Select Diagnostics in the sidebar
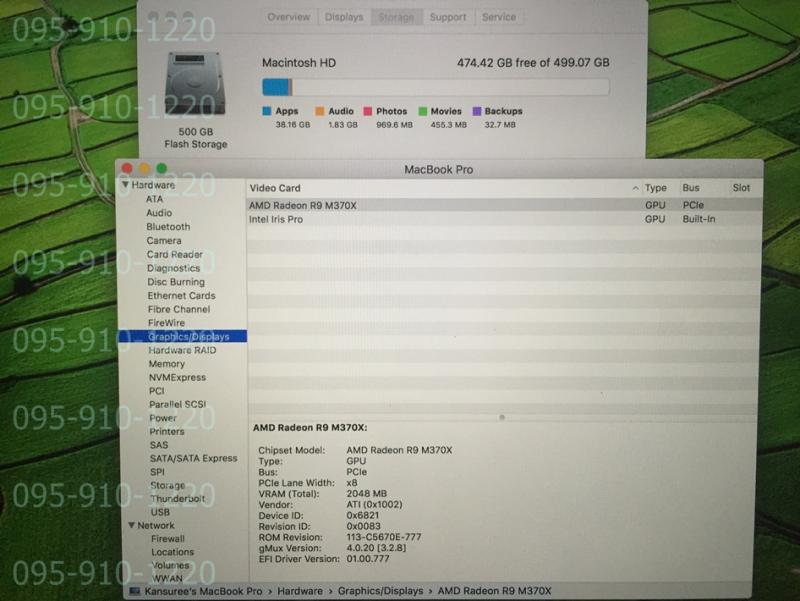Image resolution: width=800 pixels, height=601 pixels. pyautogui.click(x=173, y=268)
